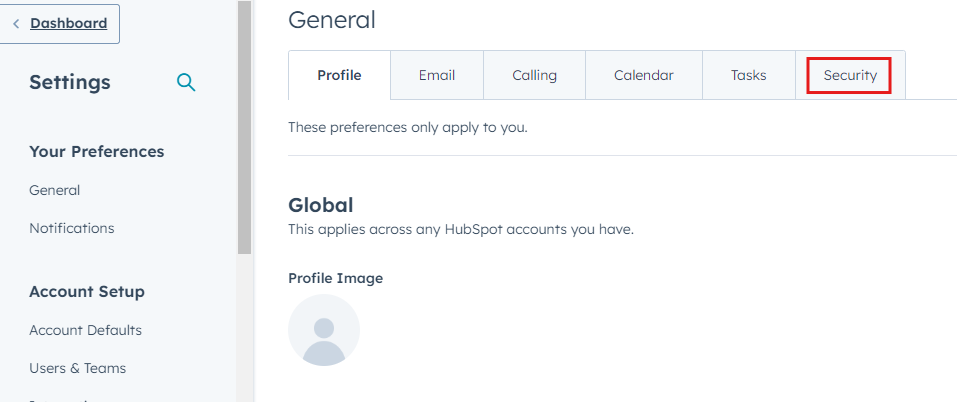Open the highlighted Security tab
957x402 pixels.
[850, 75]
